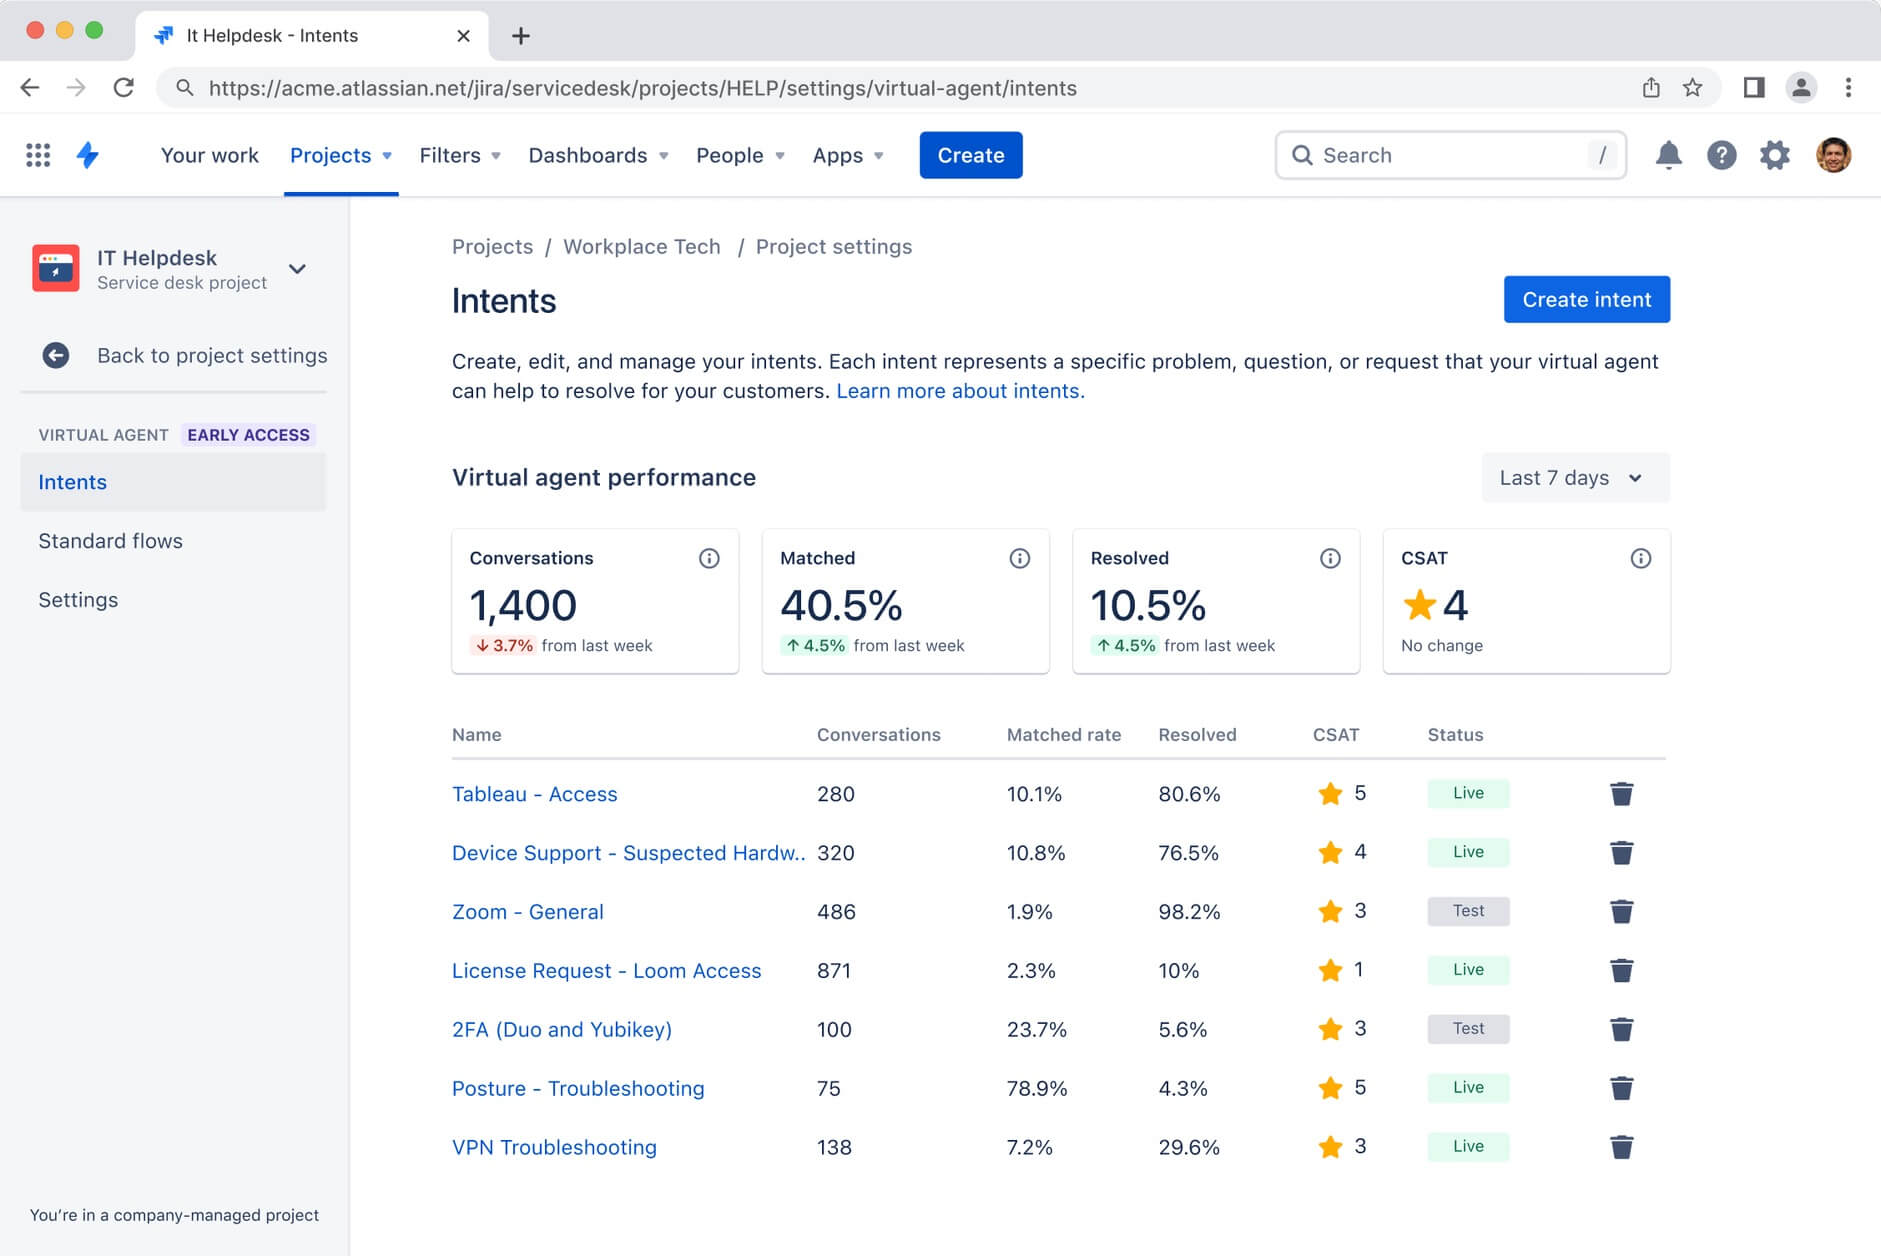Click the Create intent button
This screenshot has height=1256, width=1881.
click(1586, 299)
